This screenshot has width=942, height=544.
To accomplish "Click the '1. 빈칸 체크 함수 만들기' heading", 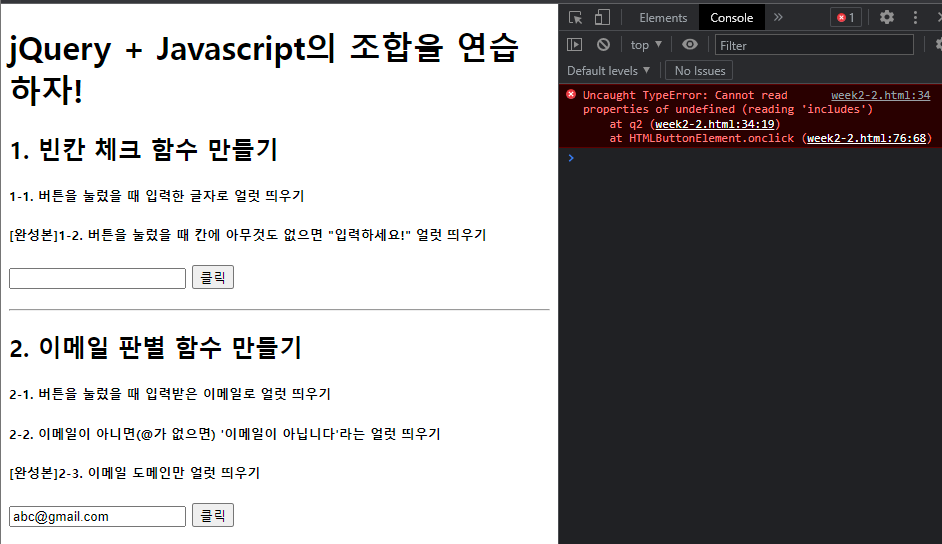I will pyautogui.click(x=143, y=150).
